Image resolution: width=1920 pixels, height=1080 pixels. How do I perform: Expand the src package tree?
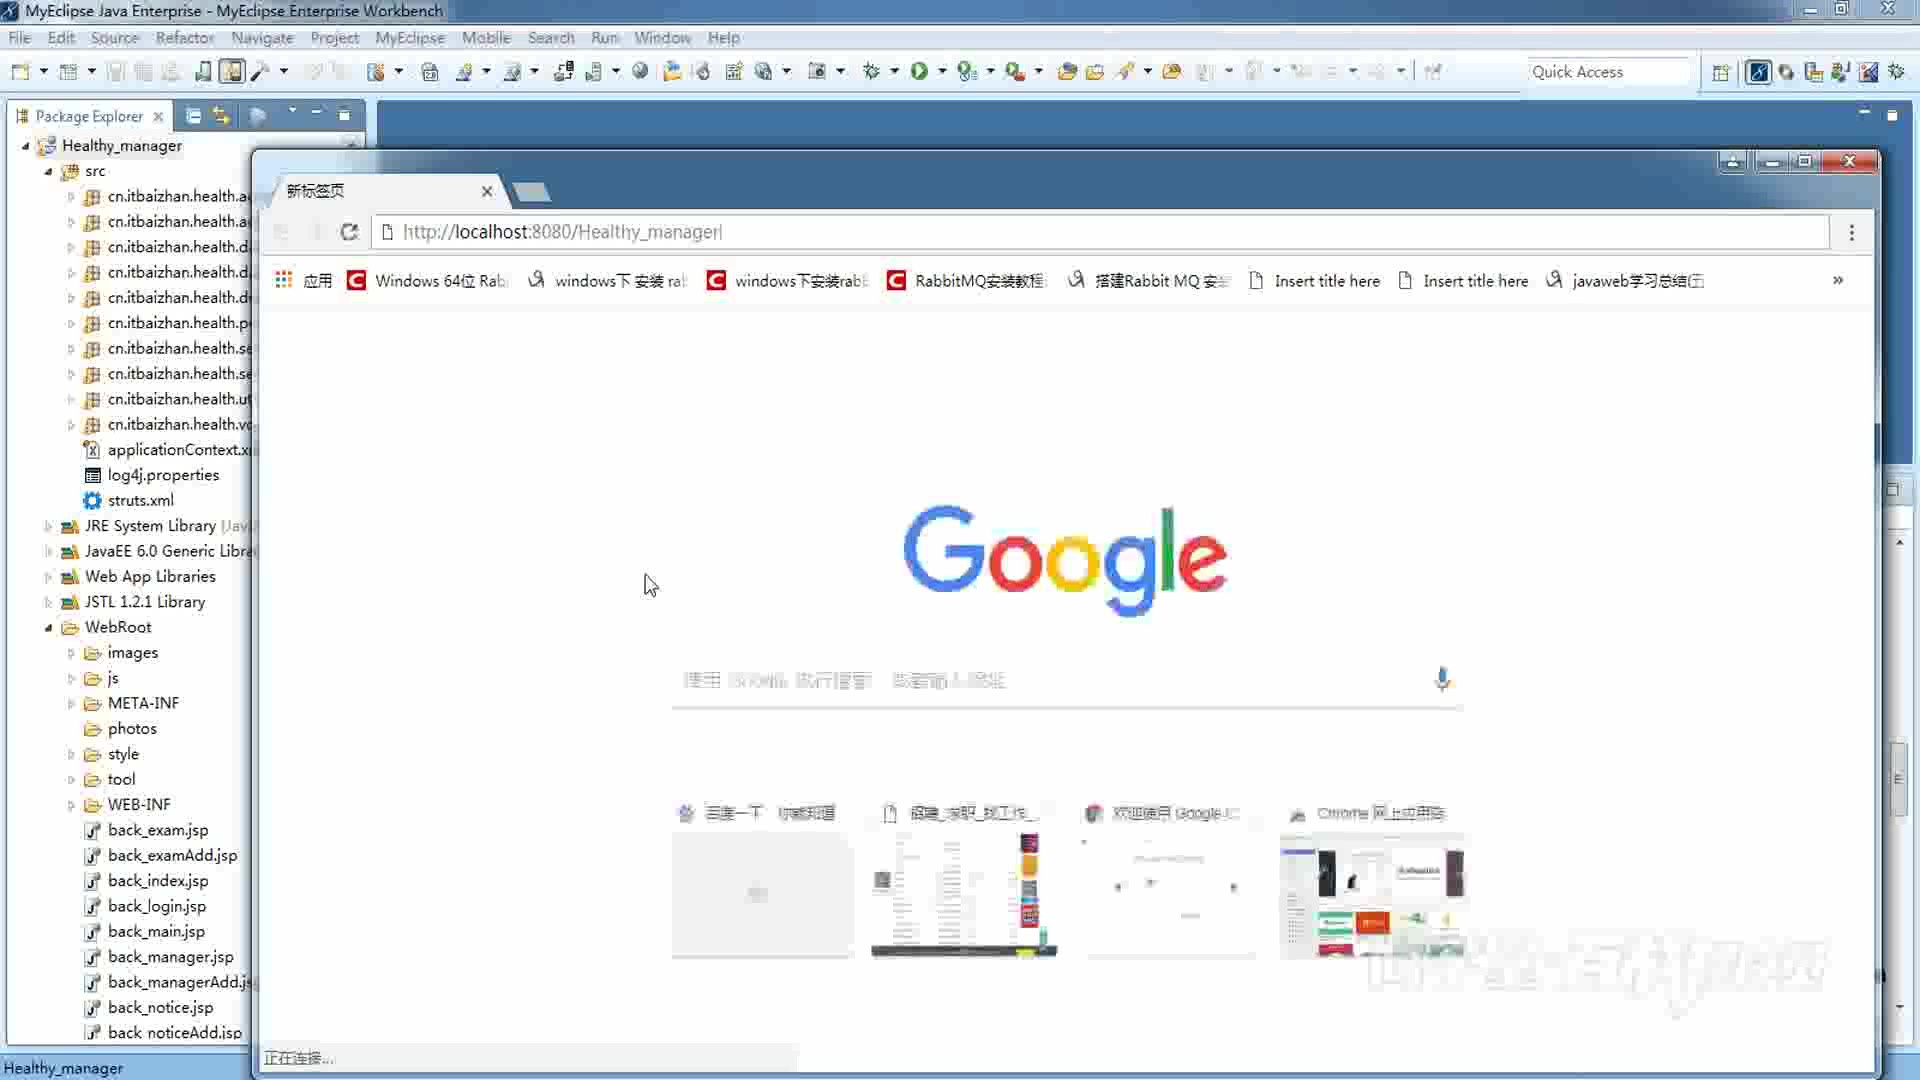(47, 170)
